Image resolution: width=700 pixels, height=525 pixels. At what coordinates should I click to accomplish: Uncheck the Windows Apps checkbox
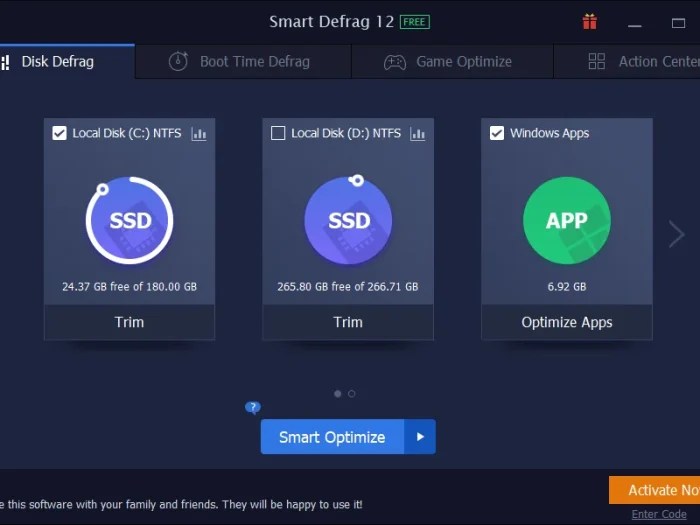[x=496, y=133]
